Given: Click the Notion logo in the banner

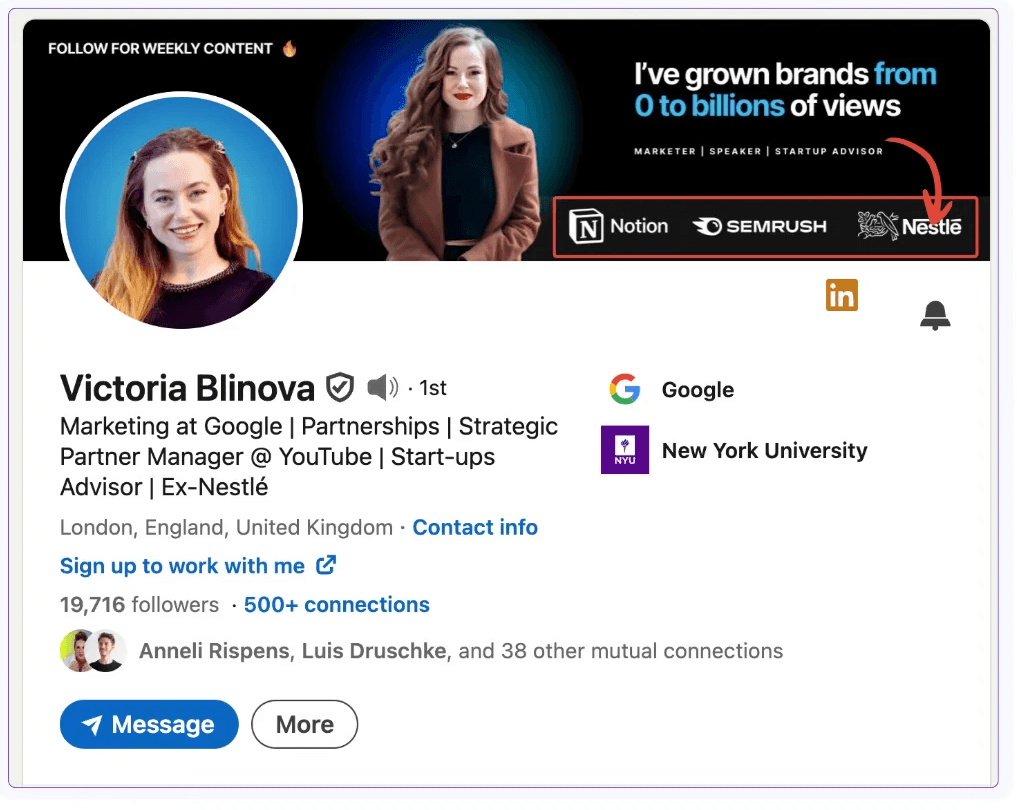Looking at the screenshot, I should 619,226.
